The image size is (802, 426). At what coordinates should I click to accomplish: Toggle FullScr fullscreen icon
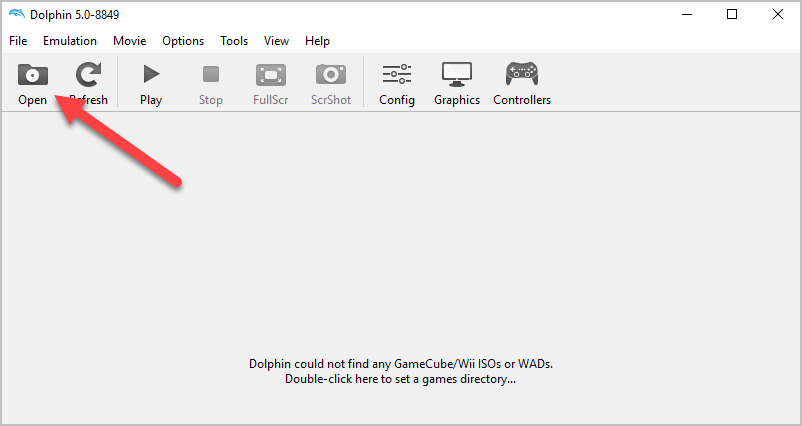[271, 75]
